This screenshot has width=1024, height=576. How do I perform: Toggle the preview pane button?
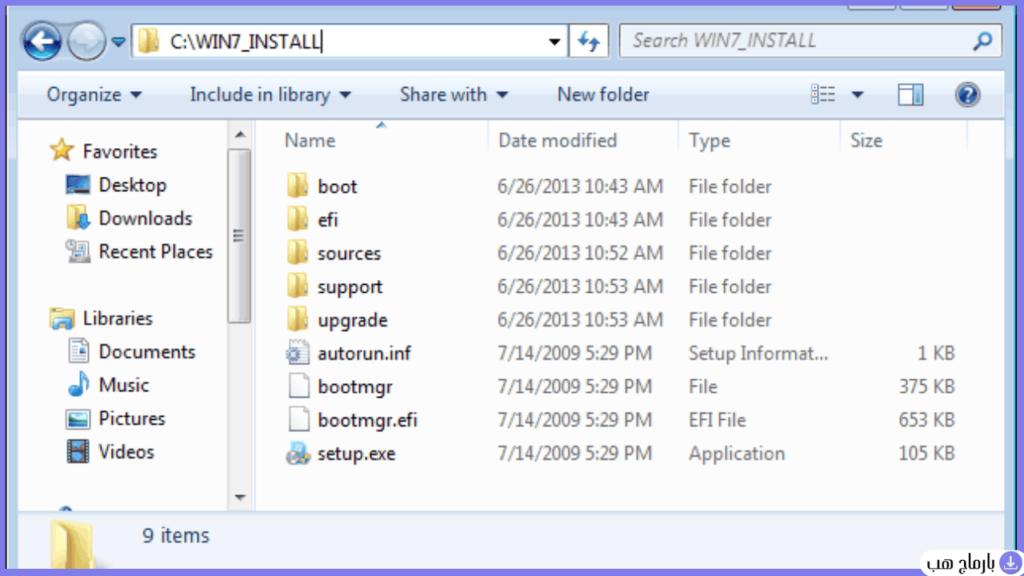tap(910, 95)
